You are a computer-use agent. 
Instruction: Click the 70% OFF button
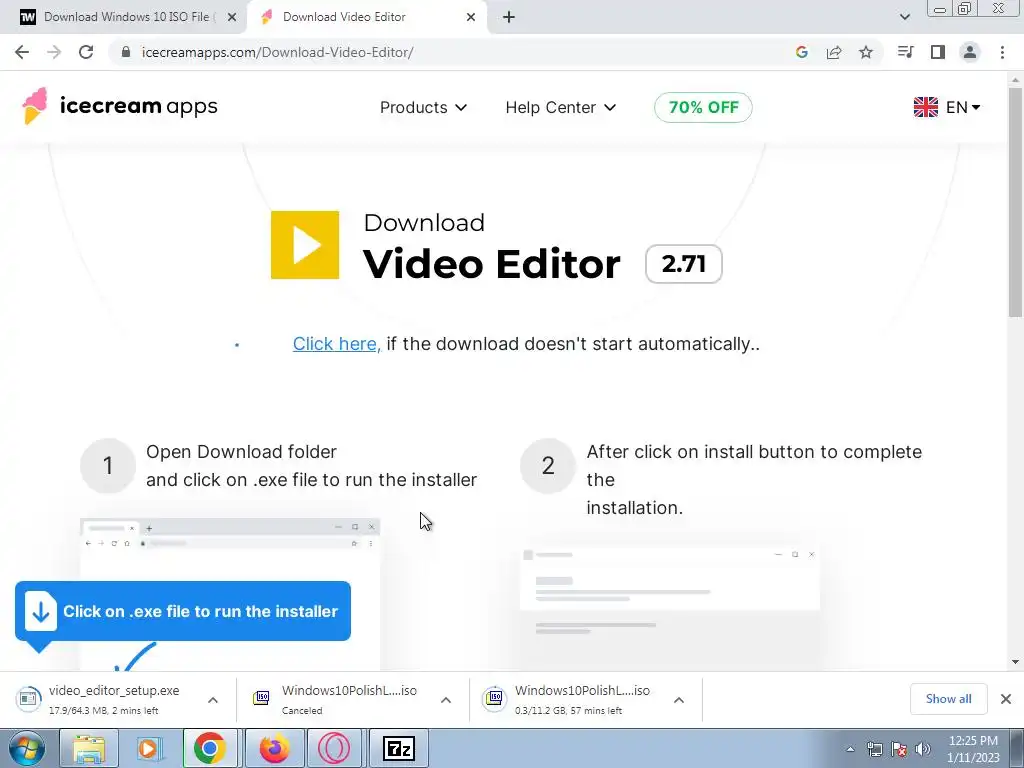[703, 107]
